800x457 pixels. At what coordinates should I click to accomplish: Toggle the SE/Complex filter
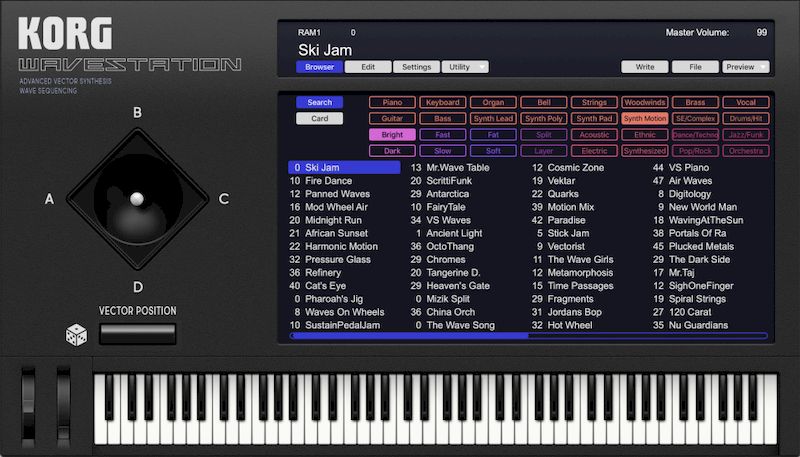(x=695, y=119)
